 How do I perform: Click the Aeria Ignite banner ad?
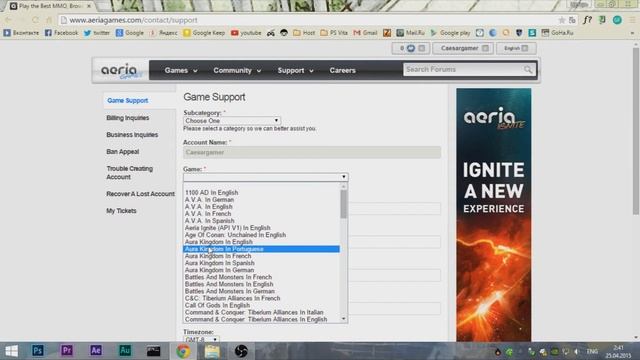point(493,215)
